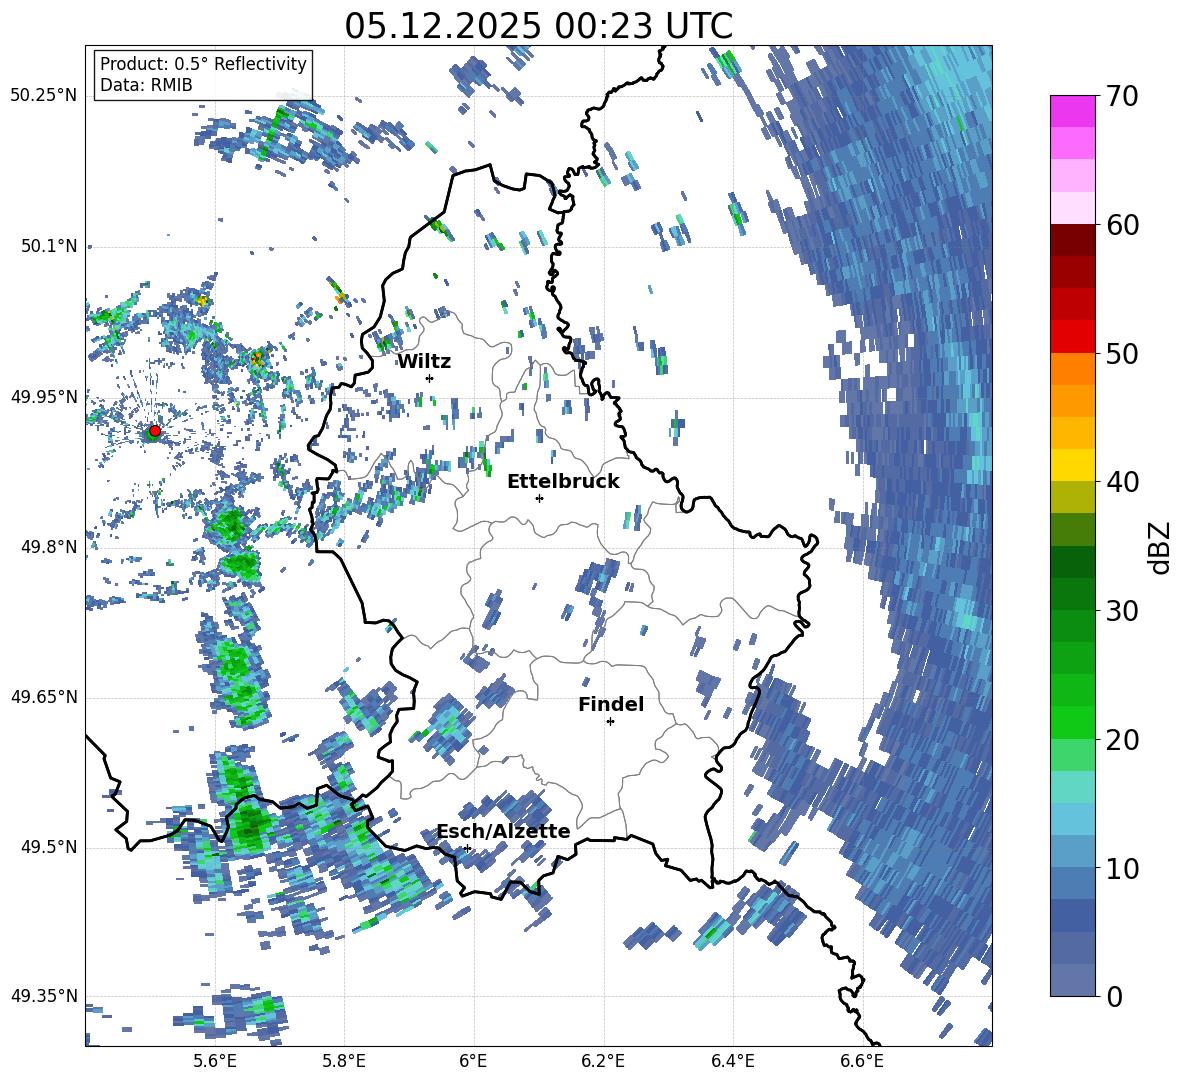Click the title 05.12.2025 00:23 UTC
Image resolution: width=1184 pixels, height=1081 pixels.
point(538,26)
